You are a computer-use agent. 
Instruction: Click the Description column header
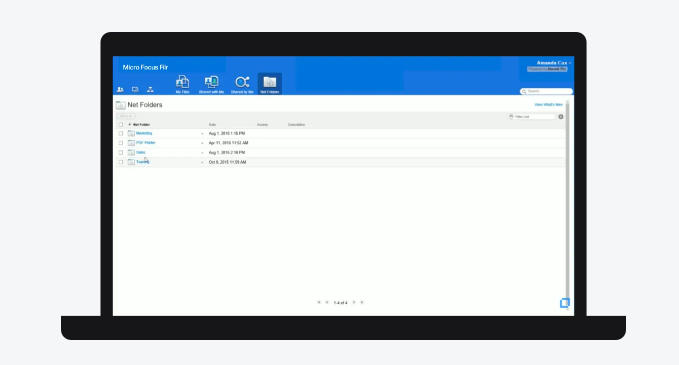pyautogui.click(x=297, y=125)
